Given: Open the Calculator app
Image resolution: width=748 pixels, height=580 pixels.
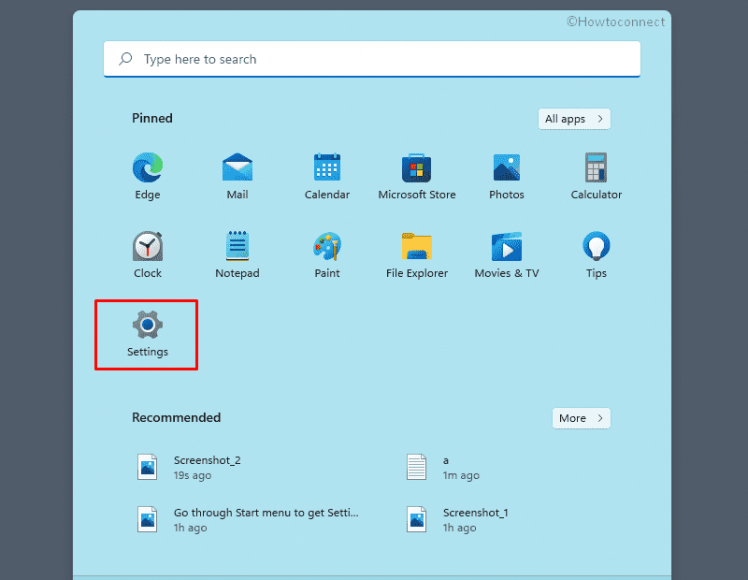Looking at the screenshot, I should click(596, 176).
